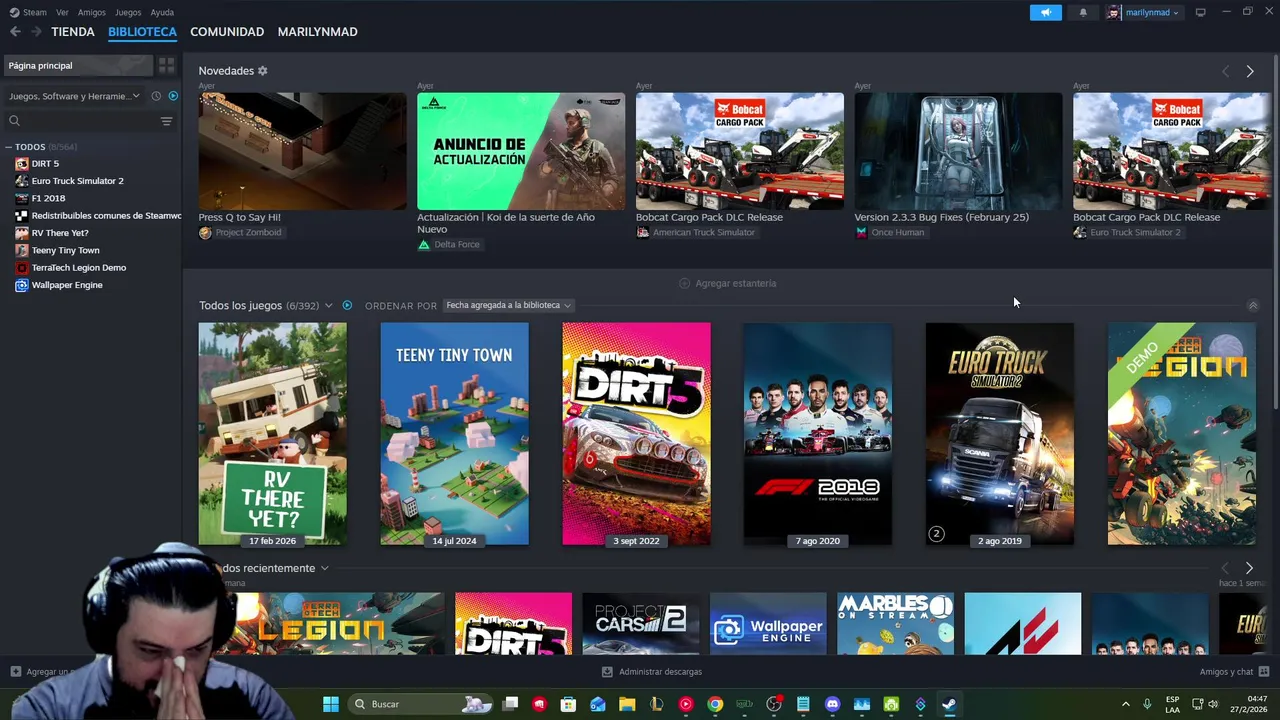Open the DIRT 5 cover in Todos los juegos

click(636, 433)
